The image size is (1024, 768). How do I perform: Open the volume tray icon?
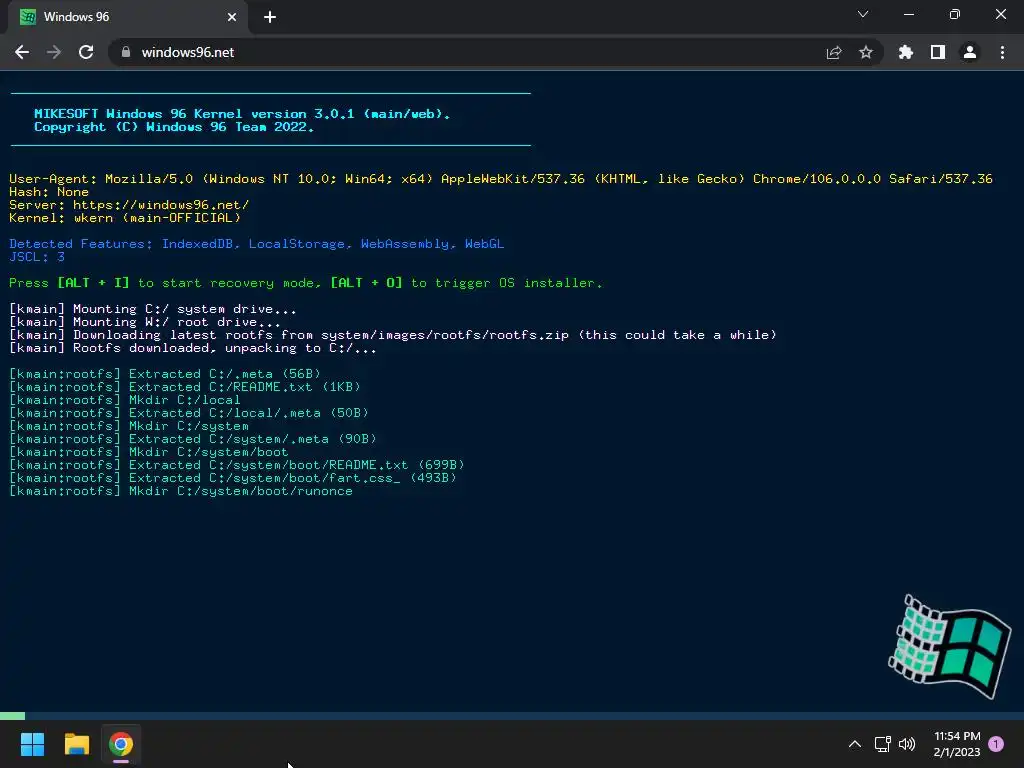click(x=907, y=744)
